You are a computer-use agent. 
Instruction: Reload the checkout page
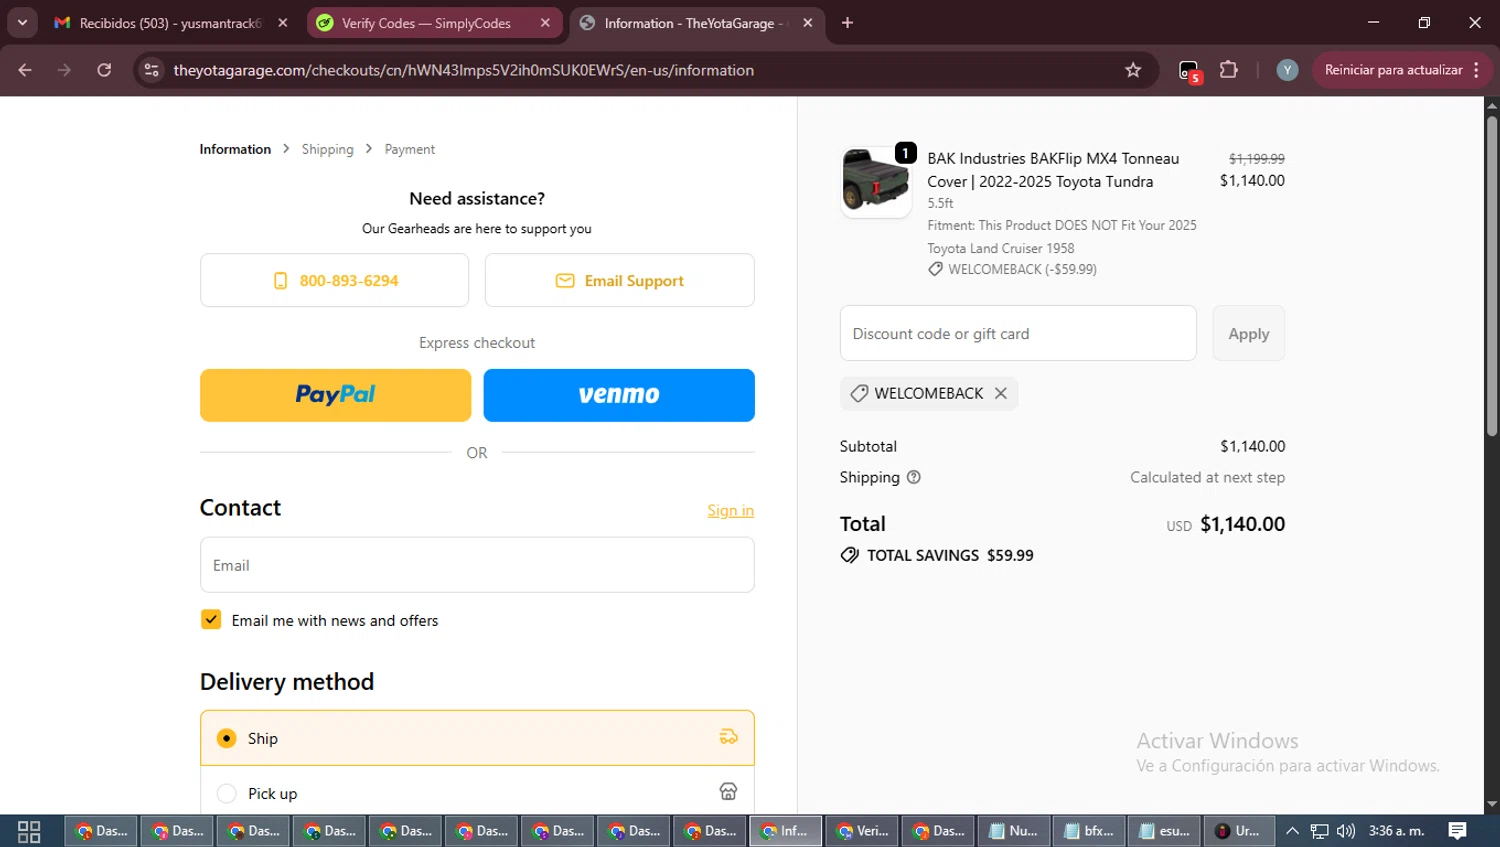[x=104, y=70]
